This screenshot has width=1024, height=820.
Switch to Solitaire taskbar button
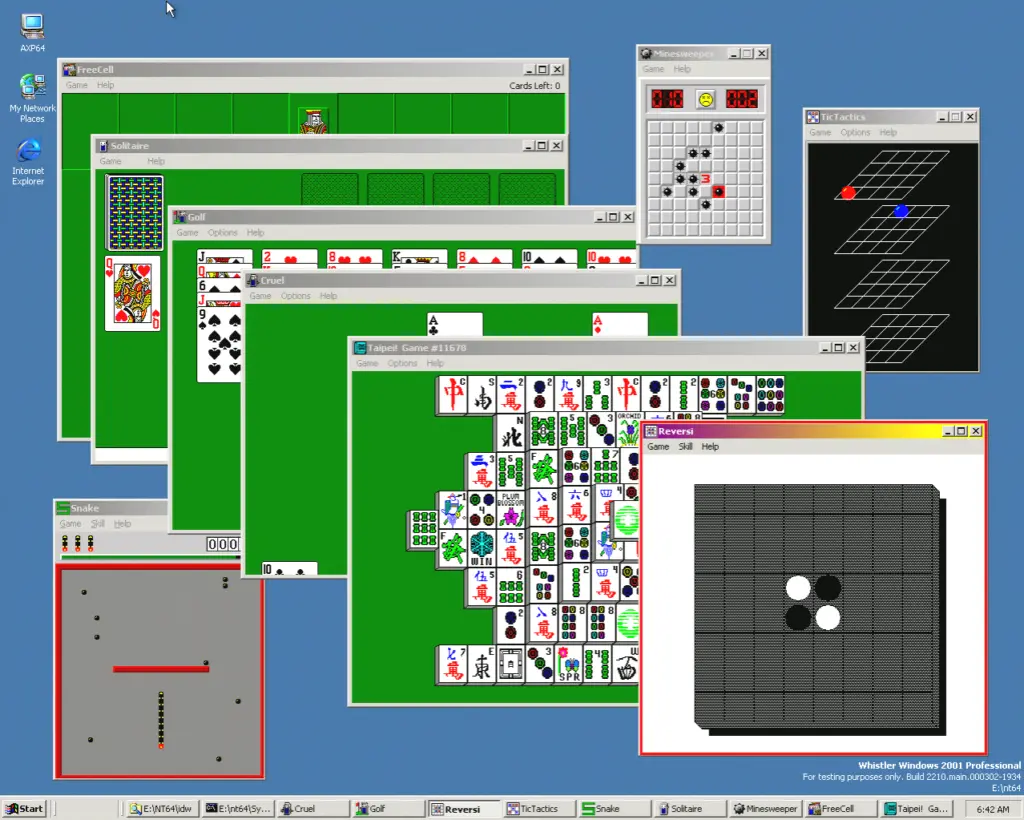[x=690, y=808]
